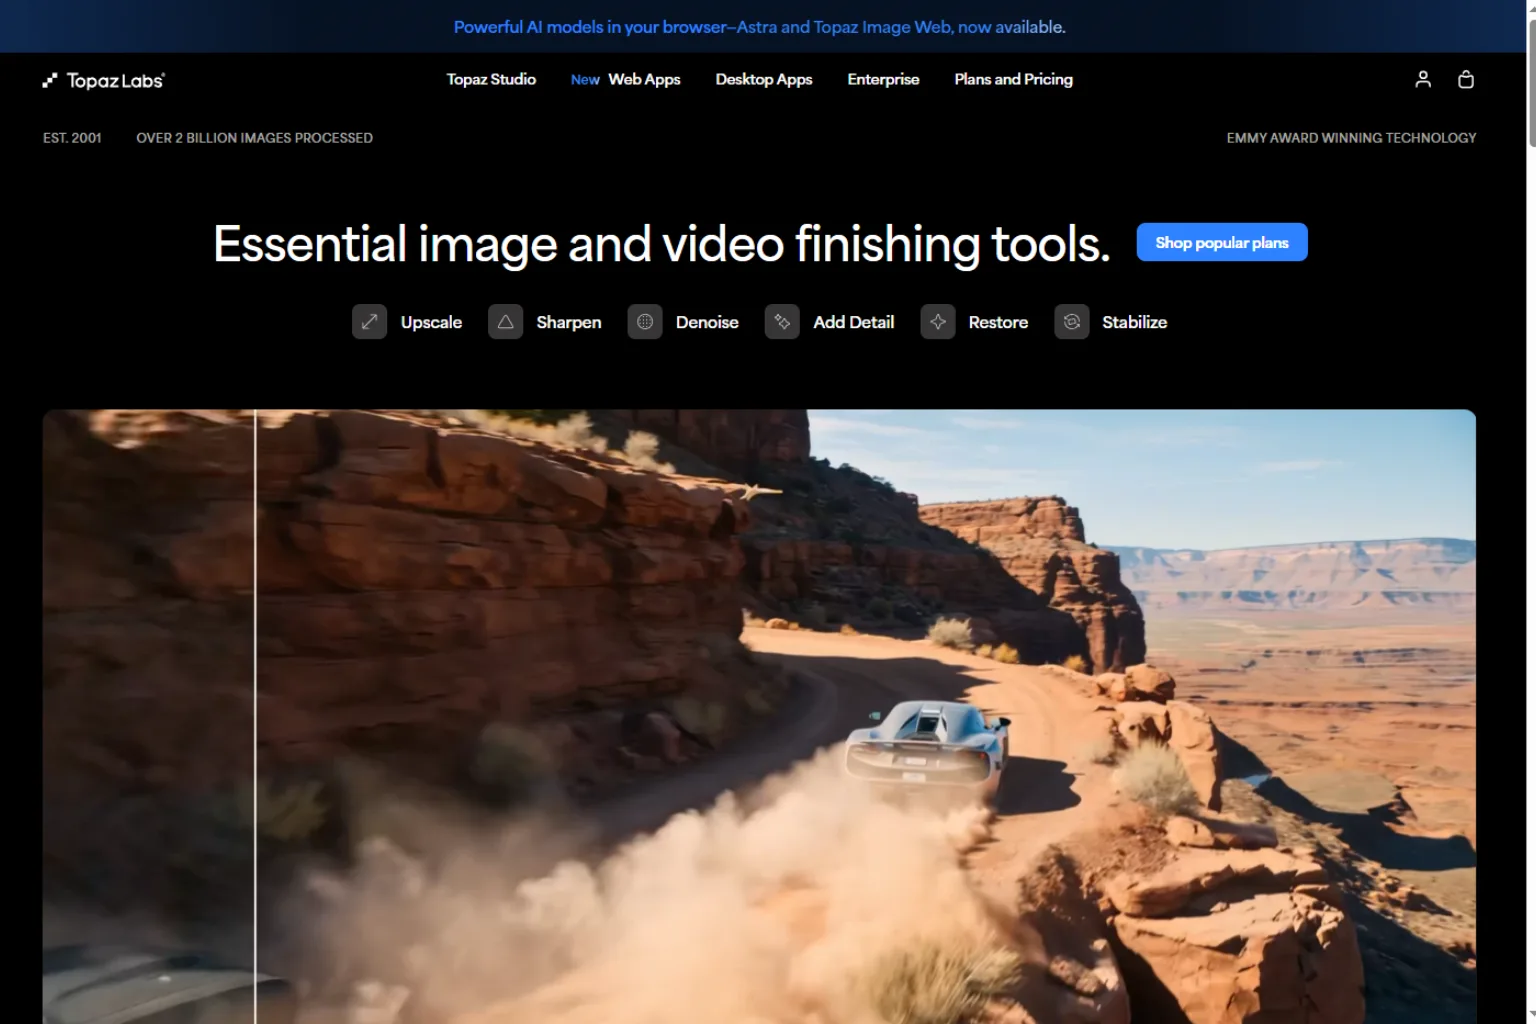Click the Topaz Labs logo
1536x1024 pixels.
pos(104,80)
